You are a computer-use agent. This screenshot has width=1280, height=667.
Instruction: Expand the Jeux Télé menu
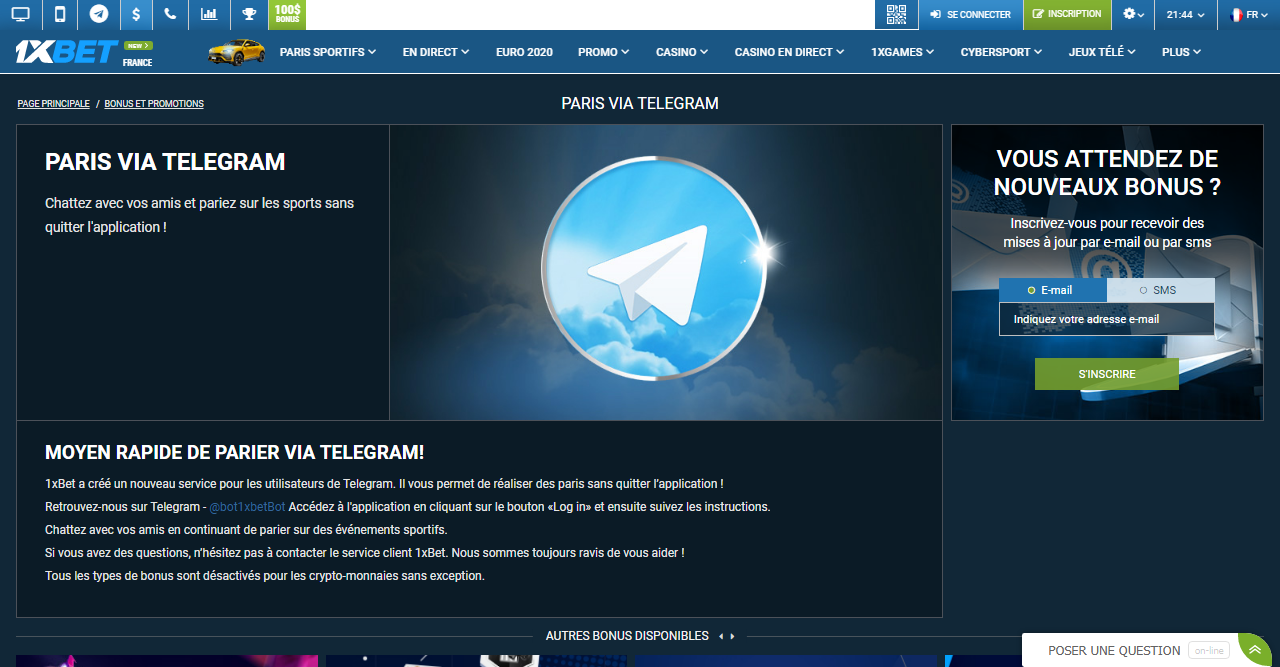point(1102,52)
